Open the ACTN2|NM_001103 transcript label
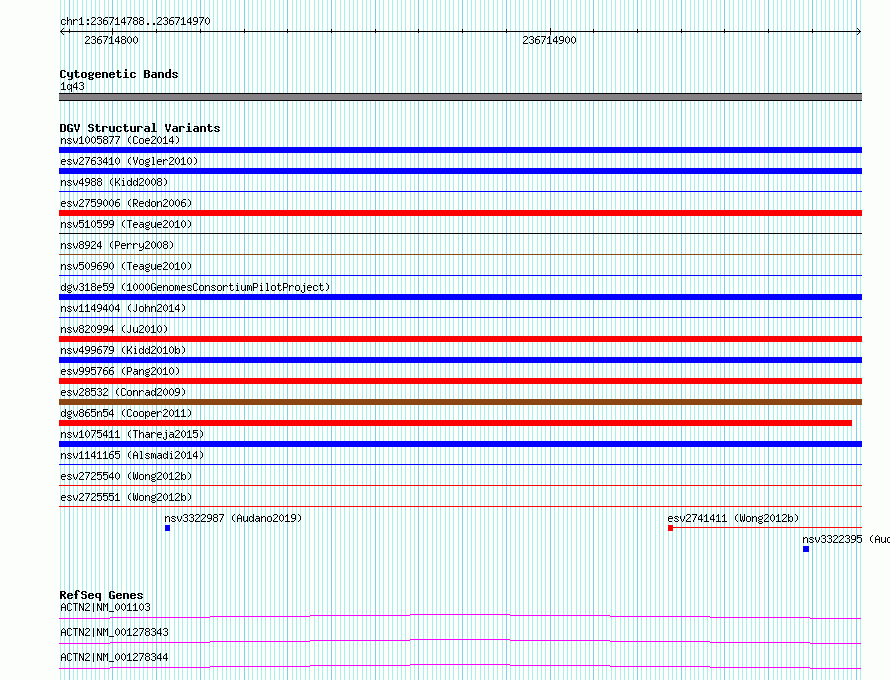The width and height of the screenshot is (890, 680). [105, 607]
